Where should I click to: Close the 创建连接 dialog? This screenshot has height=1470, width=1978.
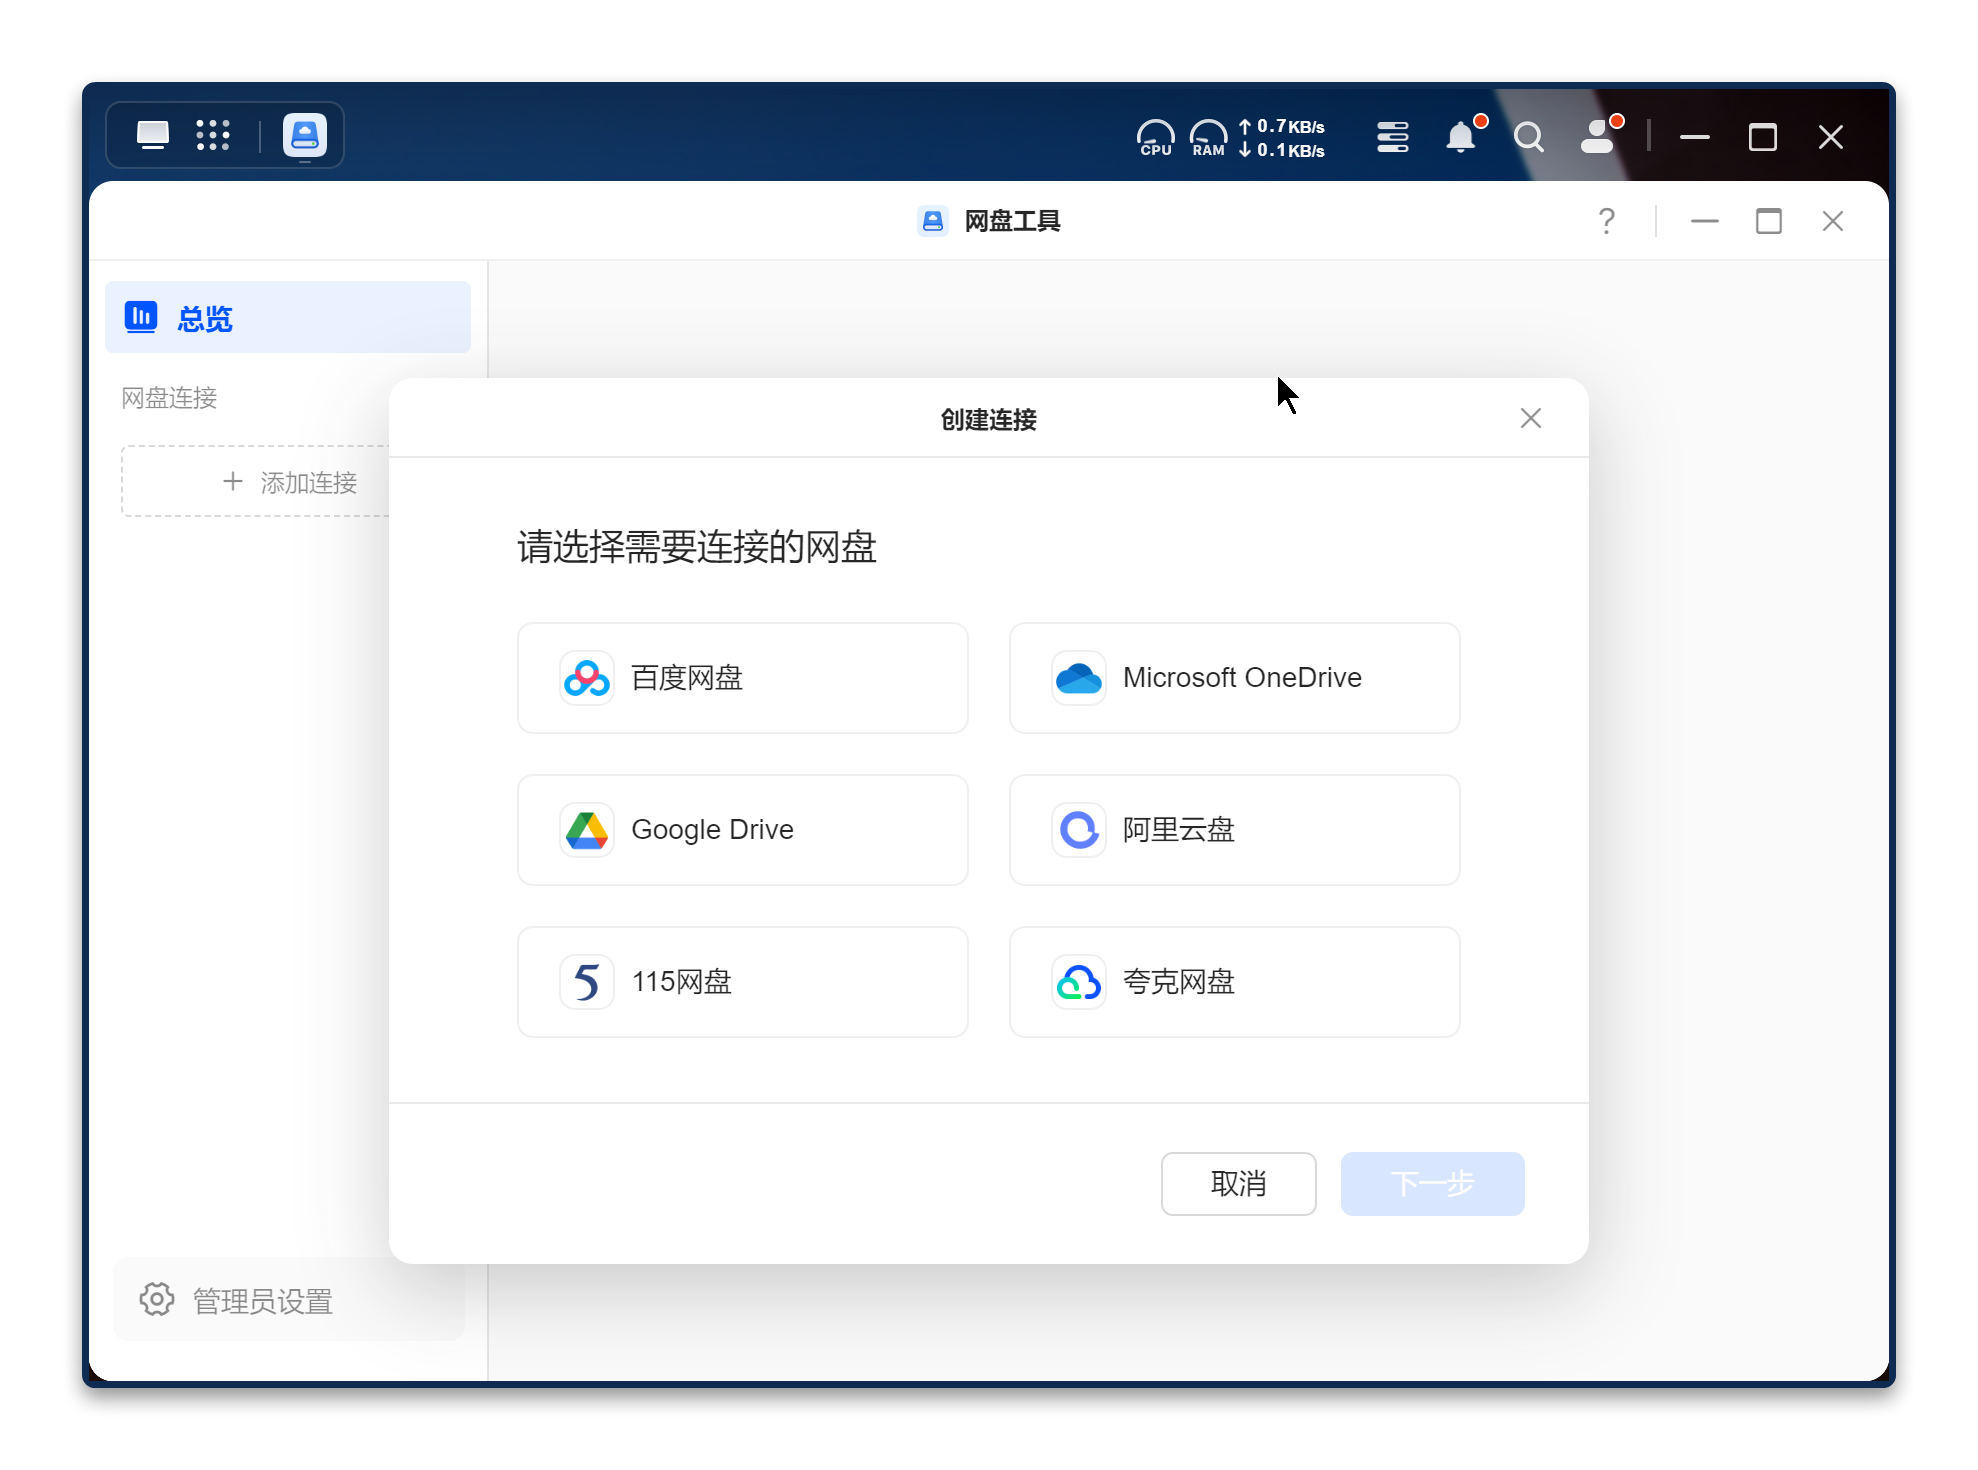tap(1530, 418)
